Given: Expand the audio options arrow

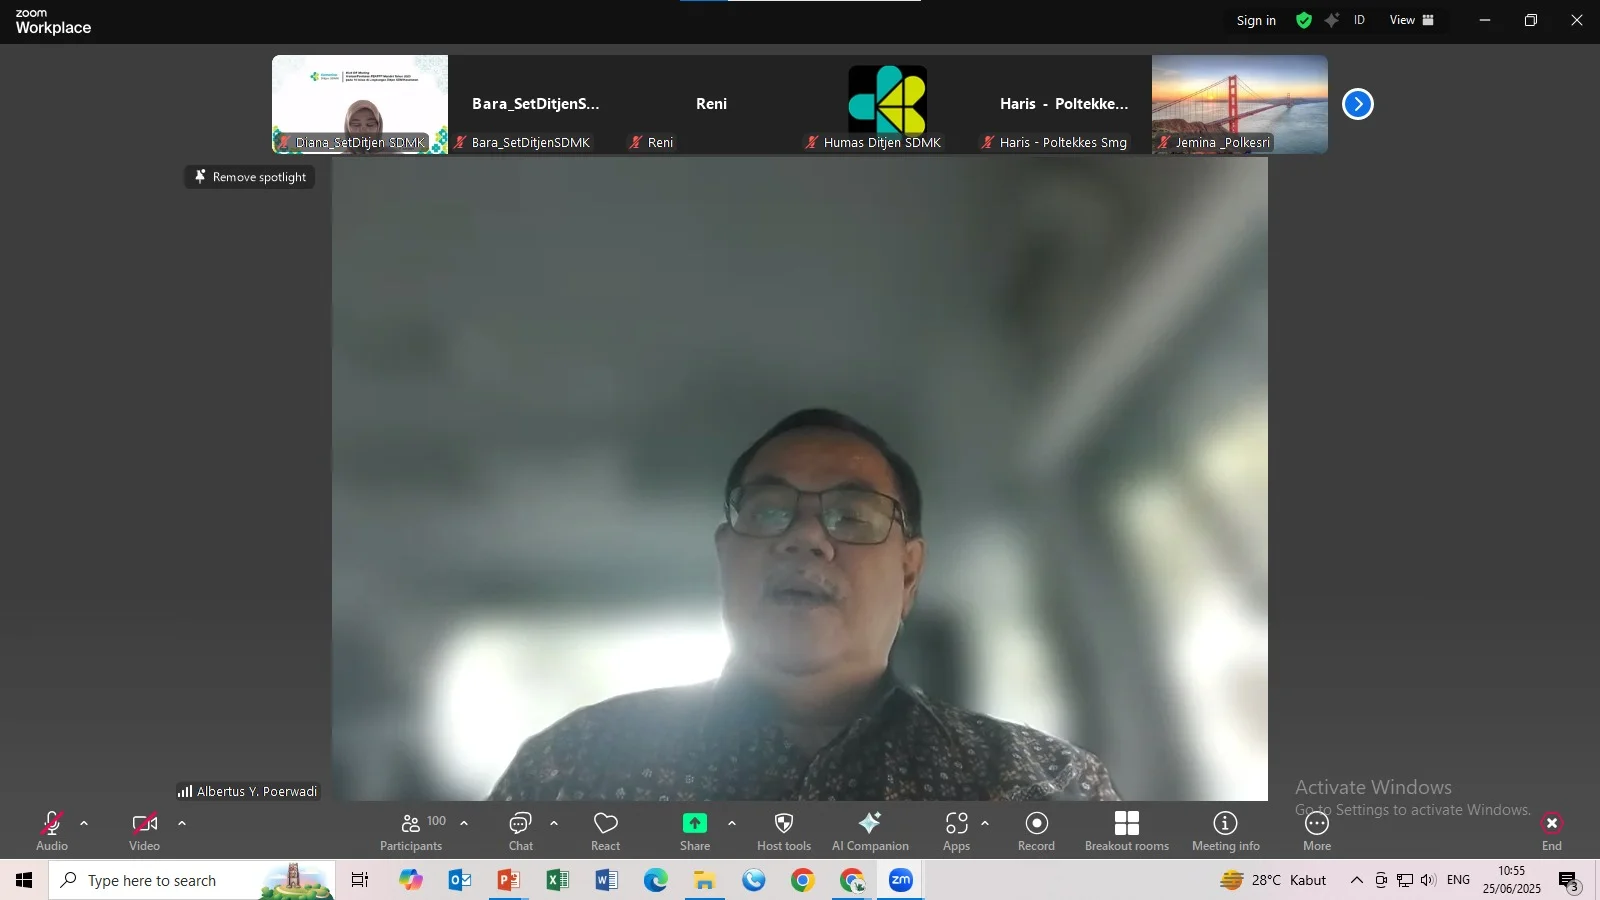Looking at the screenshot, I should pyautogui.click(x=84, y=824).
